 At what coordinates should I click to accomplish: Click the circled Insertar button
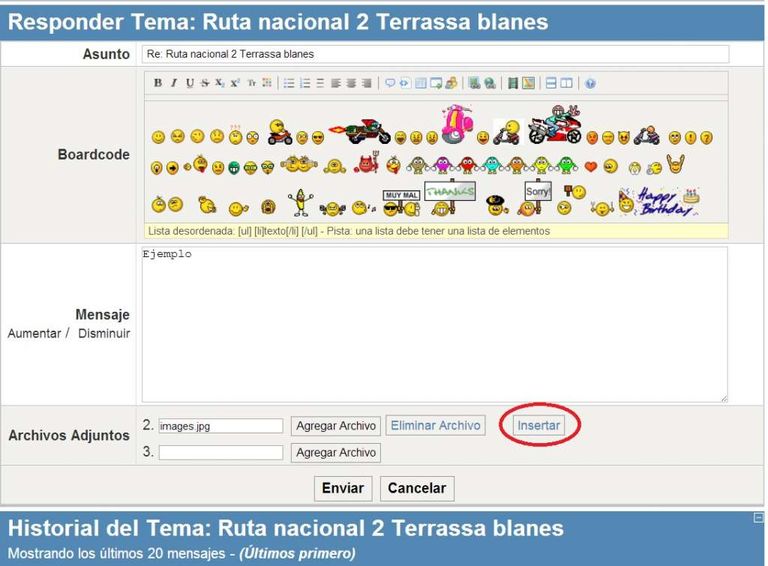pyautogui.click(x=538, y=425)
